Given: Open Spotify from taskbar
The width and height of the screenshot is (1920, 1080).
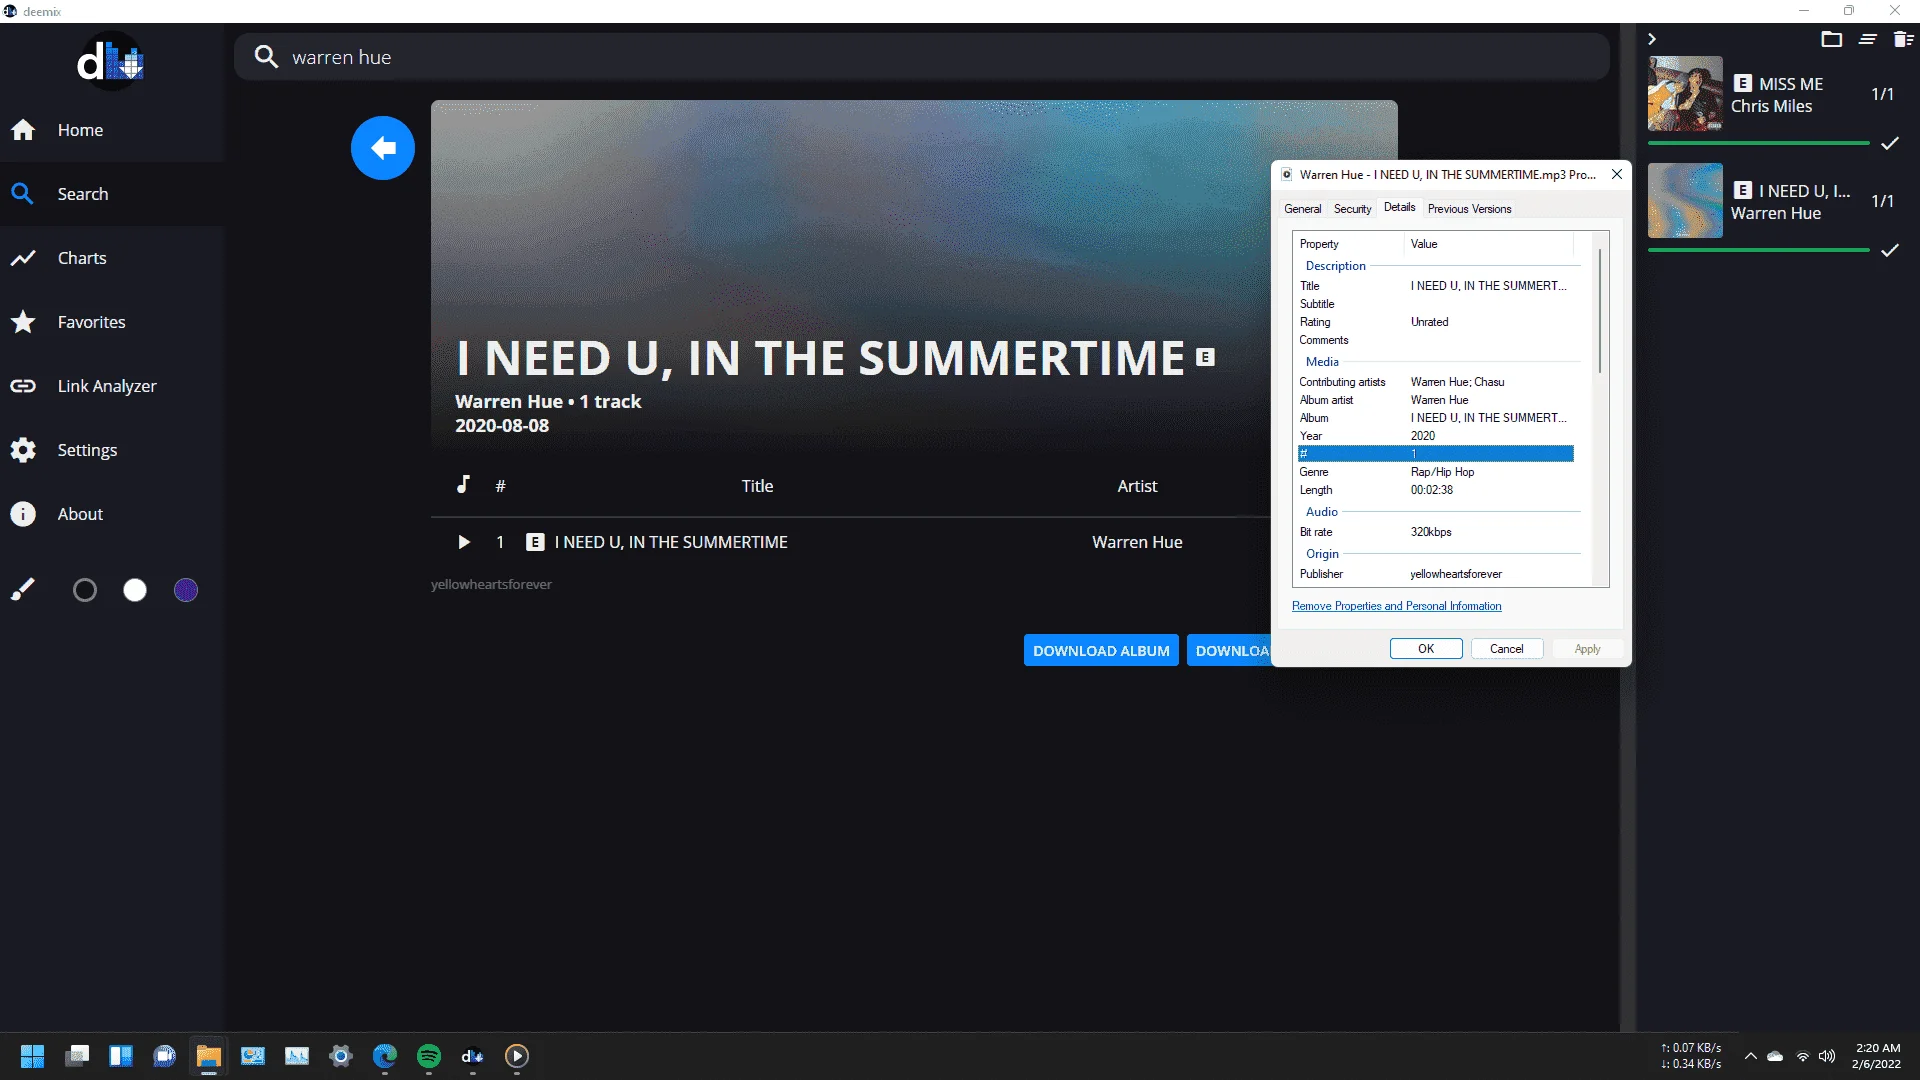Looking at the screenshot, I should coord(429,1056).
